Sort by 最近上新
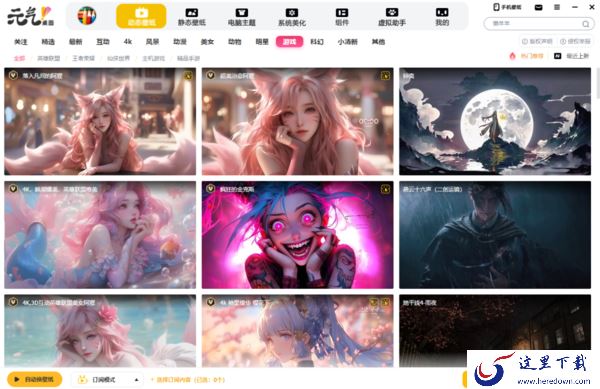 (572, 56)
